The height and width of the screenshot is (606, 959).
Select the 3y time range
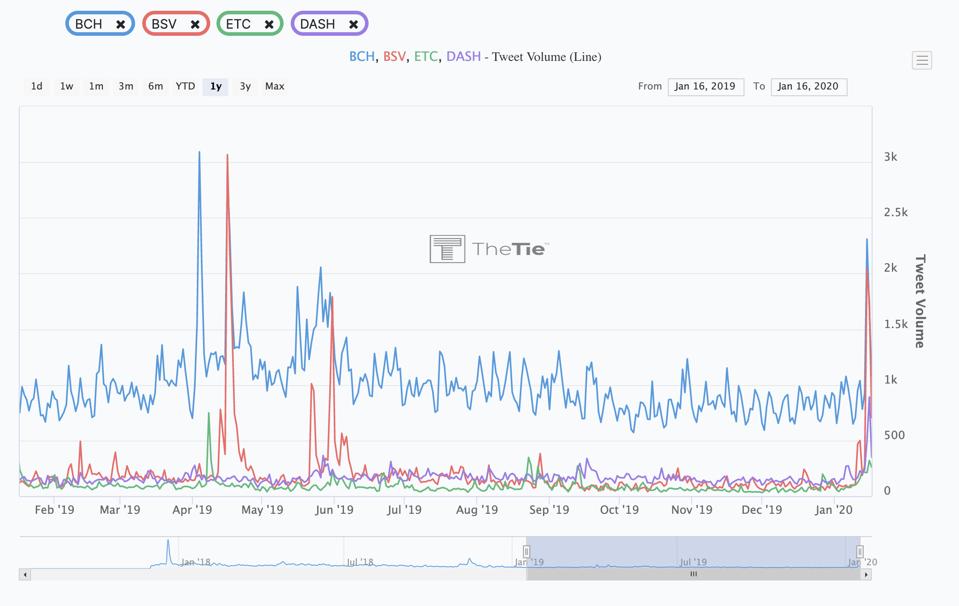[x=245, y=86]
